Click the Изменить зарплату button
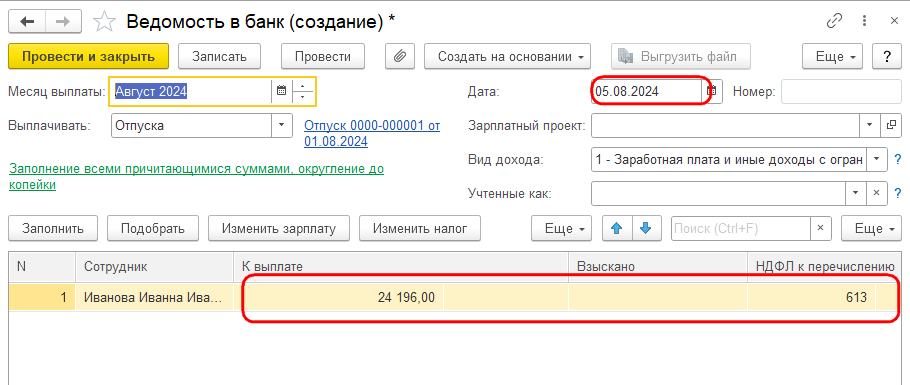Screen dimensions: 910x385 279,229
